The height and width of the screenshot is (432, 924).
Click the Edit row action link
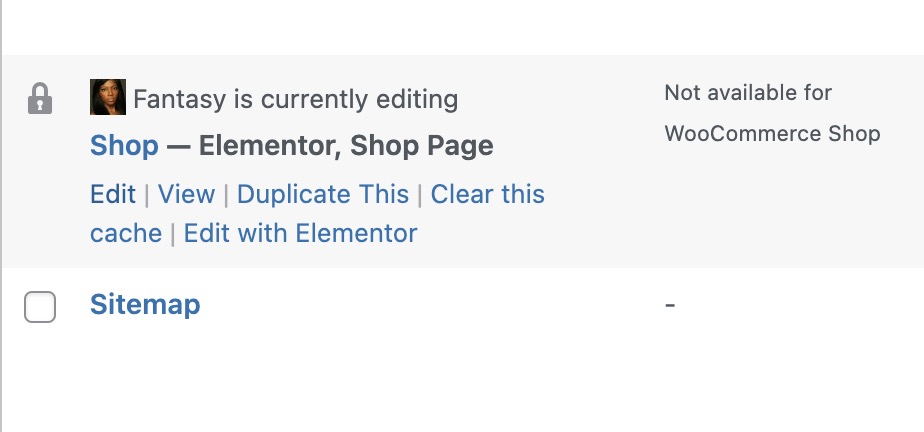[113, 194]
